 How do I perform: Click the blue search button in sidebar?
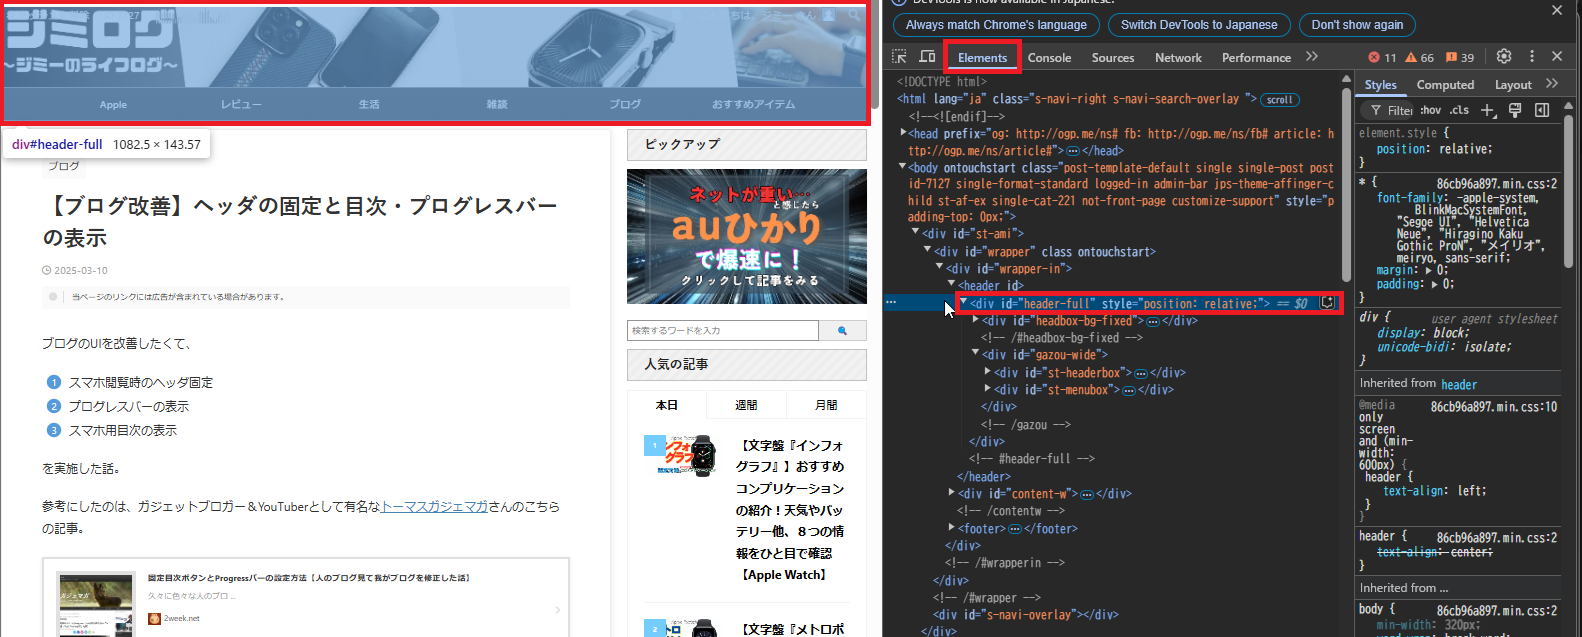coord(842,330)
